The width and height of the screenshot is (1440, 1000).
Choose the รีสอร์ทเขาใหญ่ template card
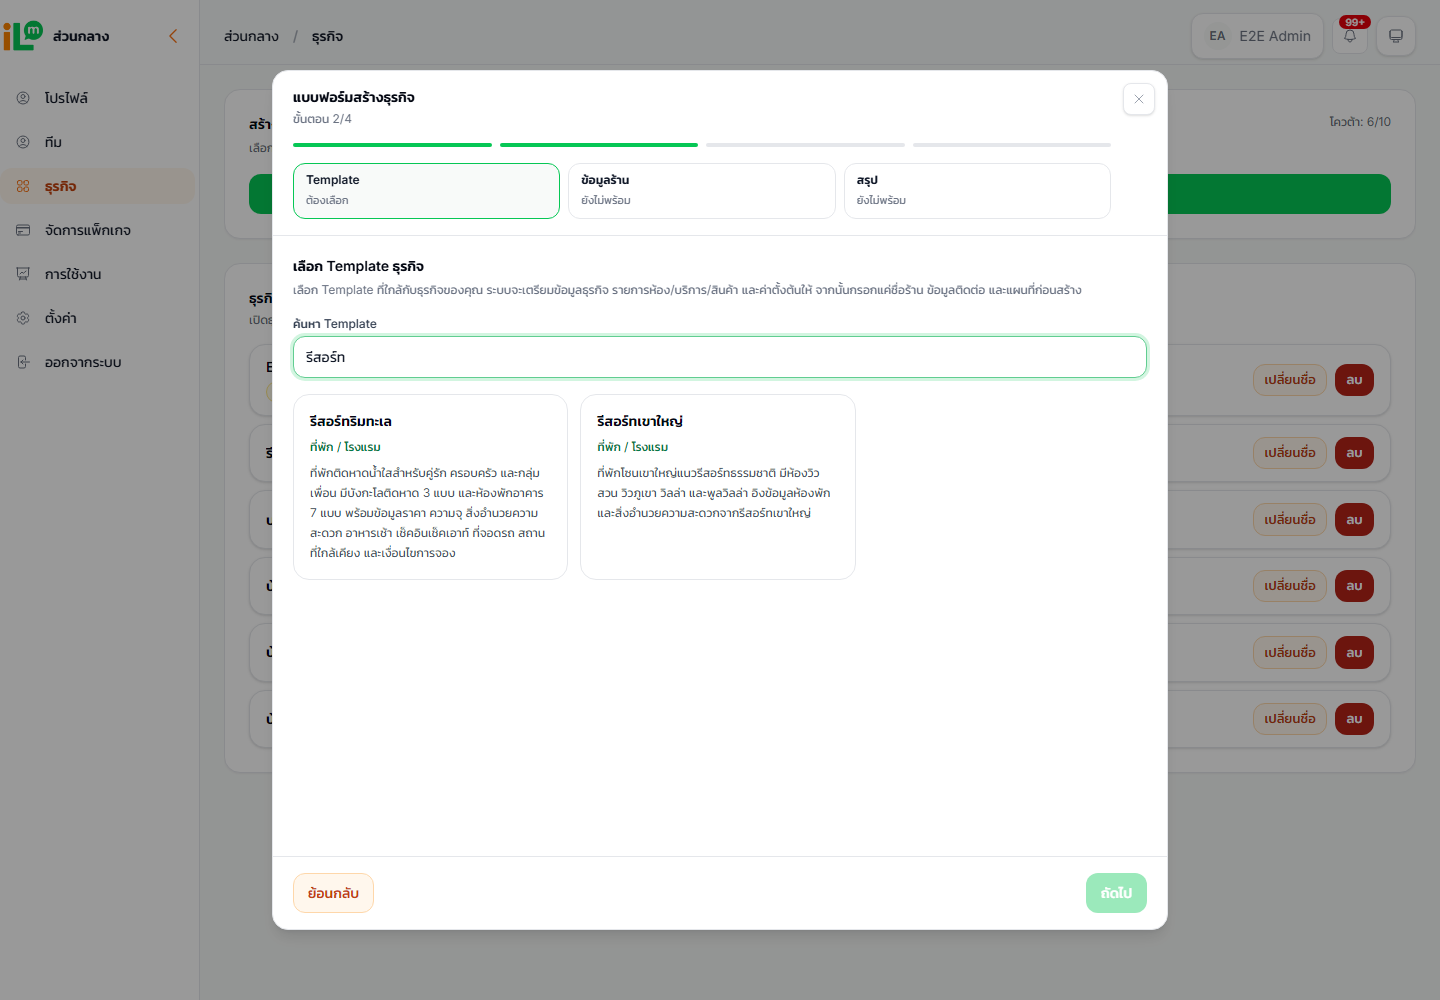coord(718,487)
